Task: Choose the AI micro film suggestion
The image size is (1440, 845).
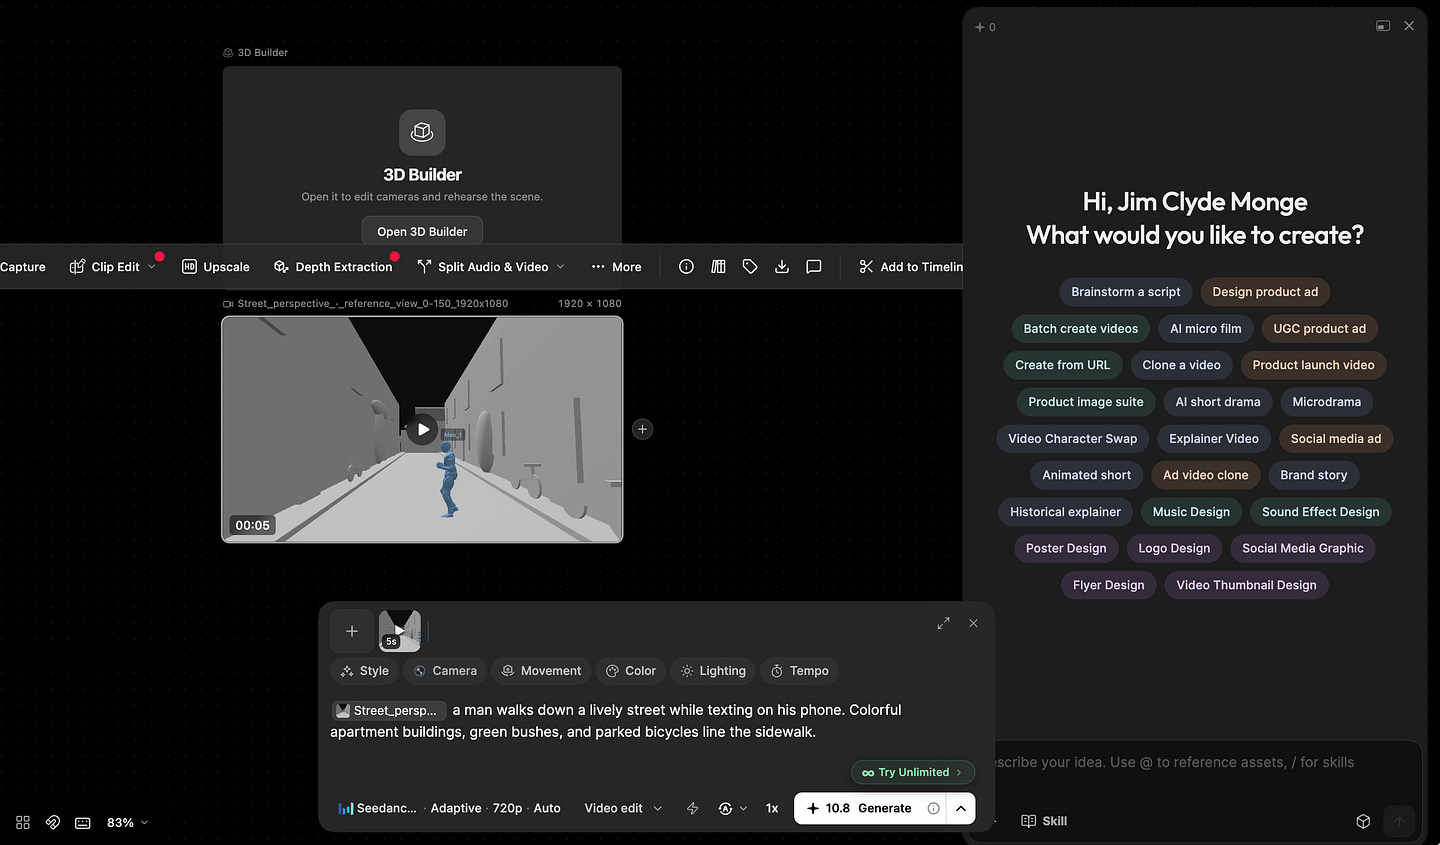Action: tap(1206, 328)
